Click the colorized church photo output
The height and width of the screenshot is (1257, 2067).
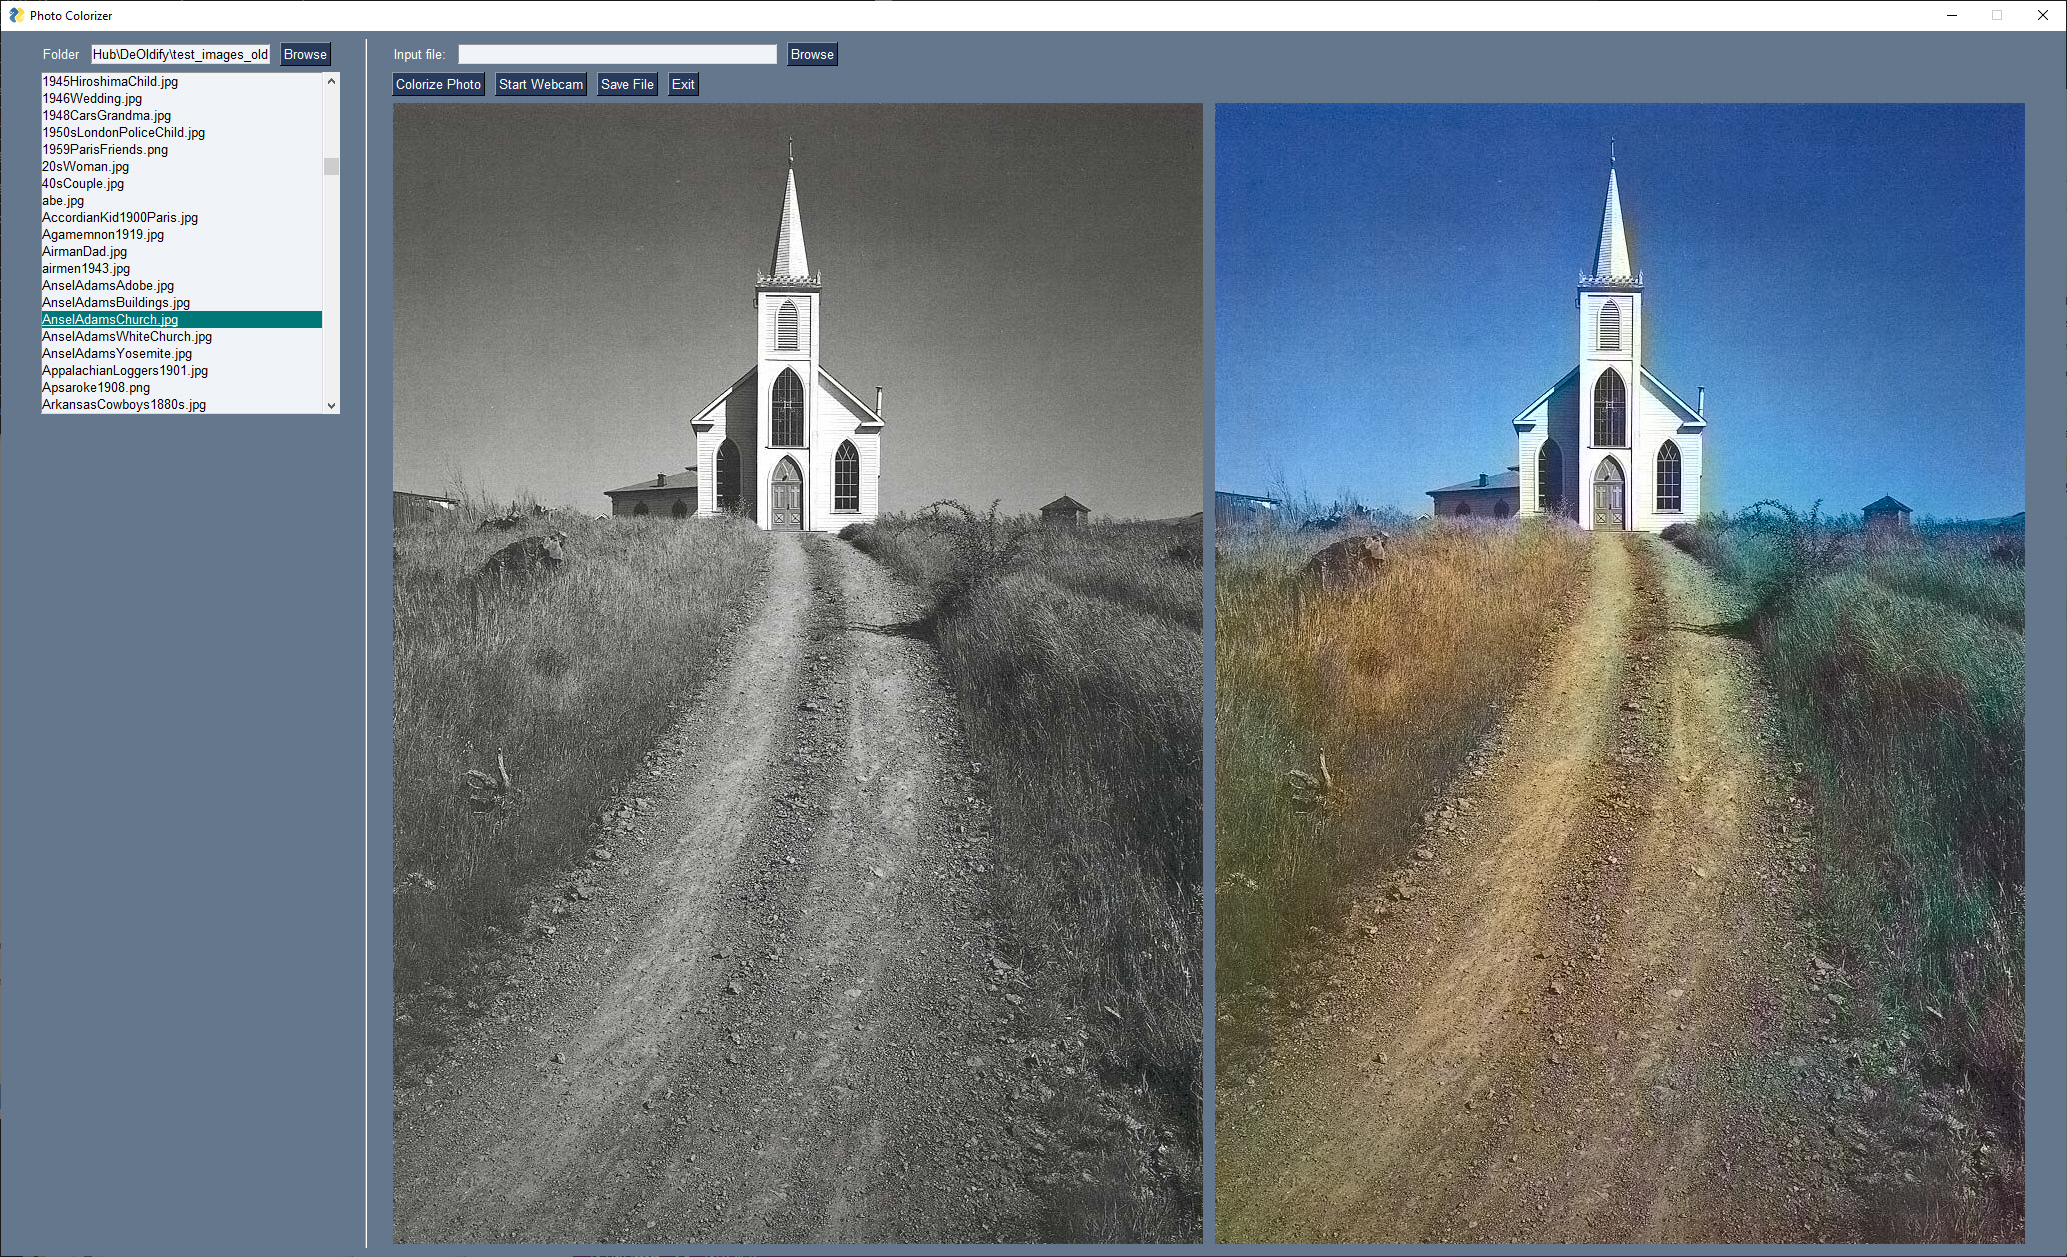click(1620, 673)
